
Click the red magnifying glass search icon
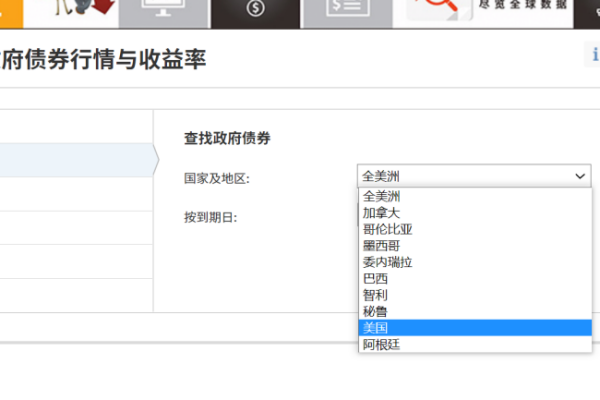pos(442,12)
